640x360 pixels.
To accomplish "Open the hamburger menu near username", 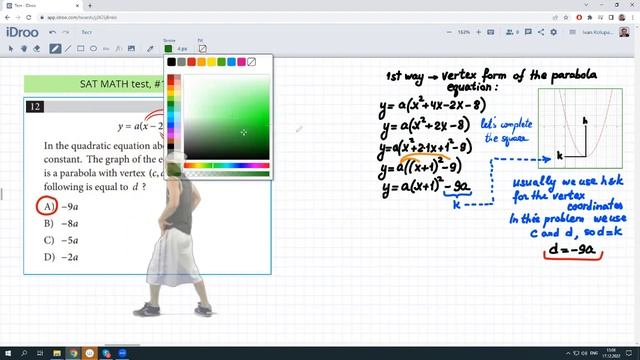I will [x=573, y=32].
